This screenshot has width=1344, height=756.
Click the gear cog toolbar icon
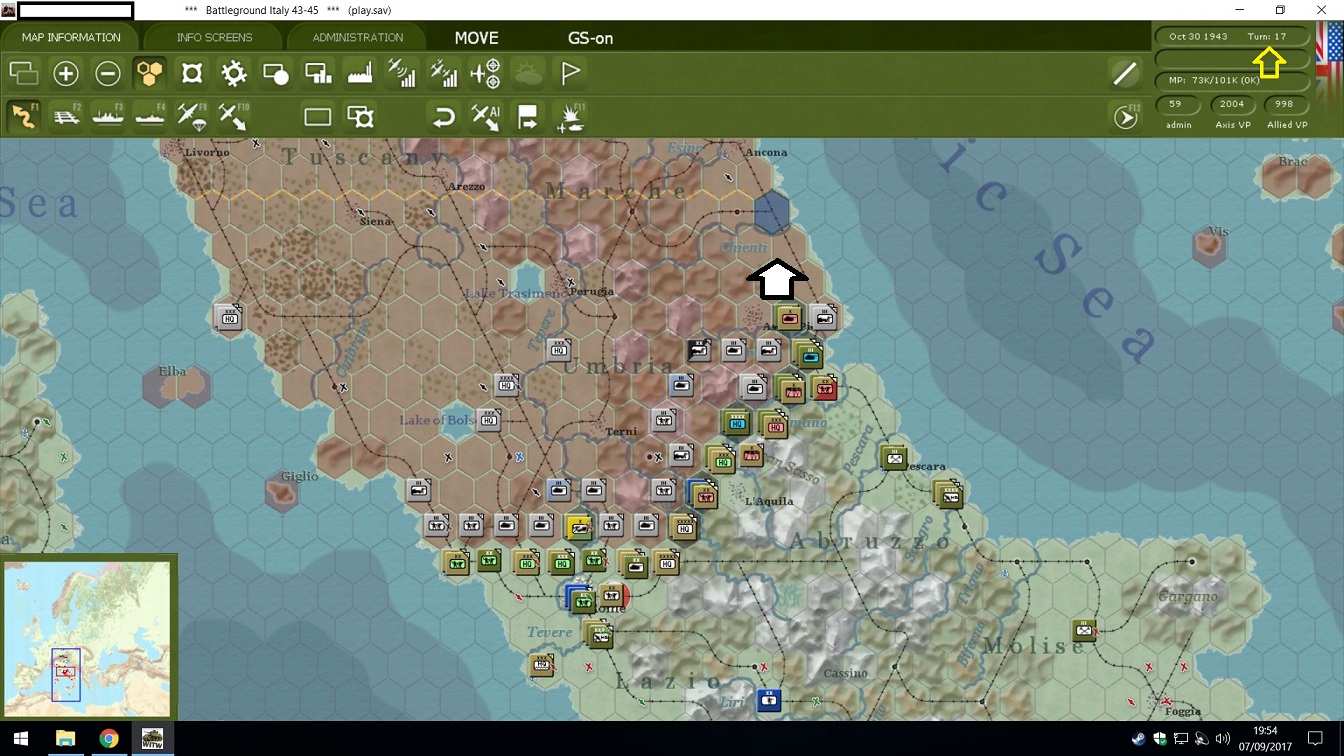click(234, 73)
